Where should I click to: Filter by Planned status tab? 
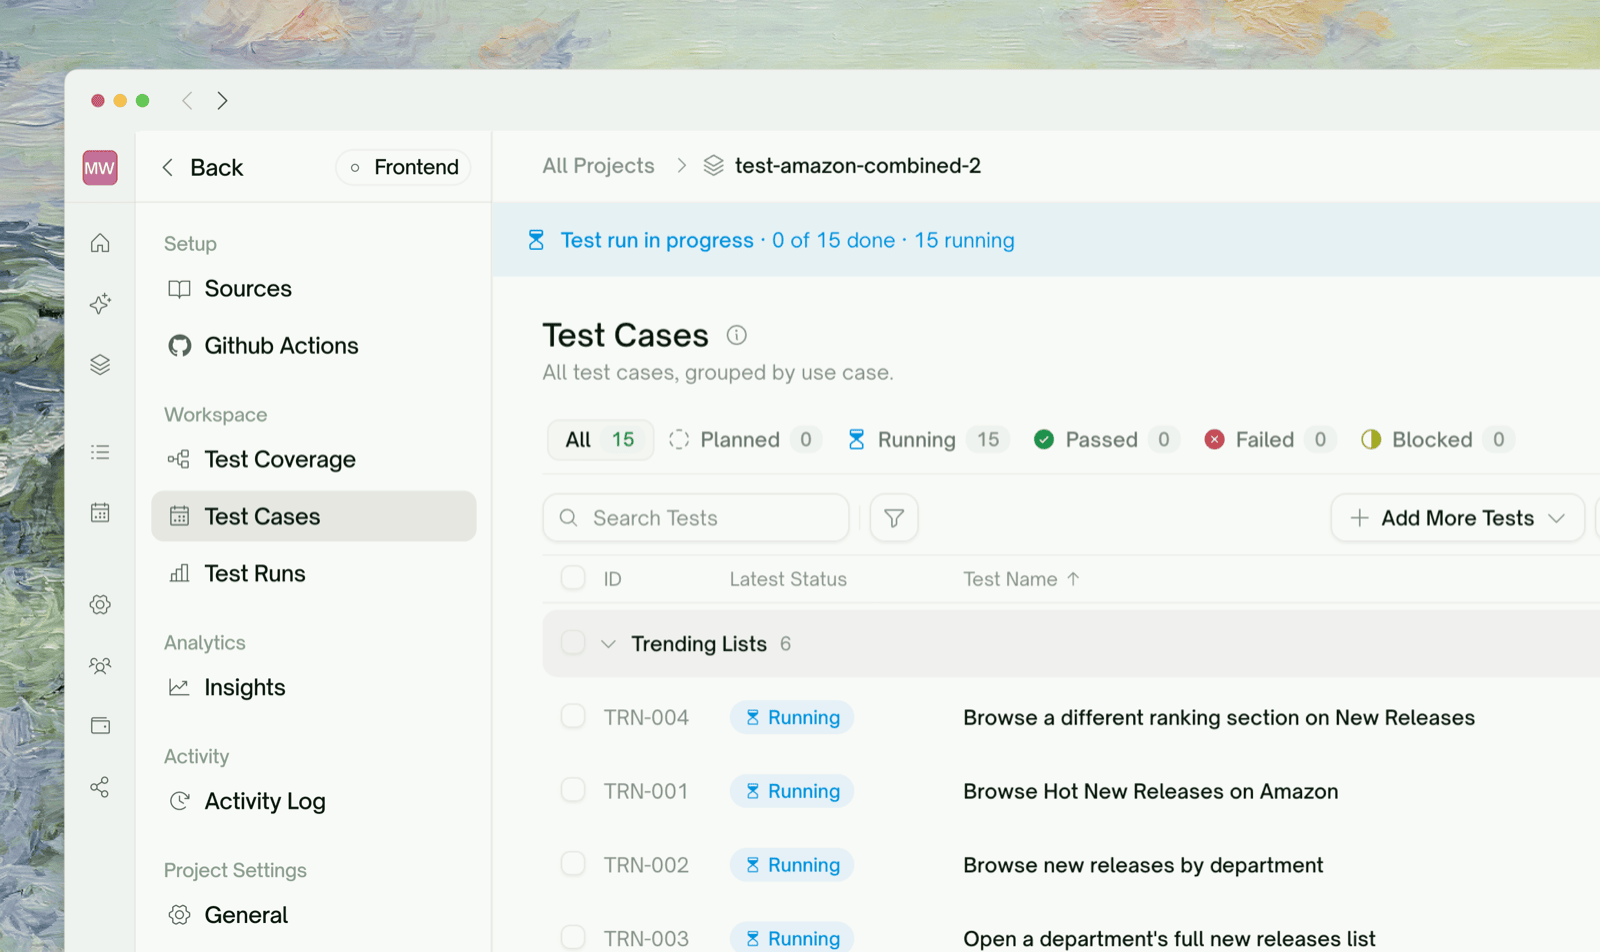[744, 440]
